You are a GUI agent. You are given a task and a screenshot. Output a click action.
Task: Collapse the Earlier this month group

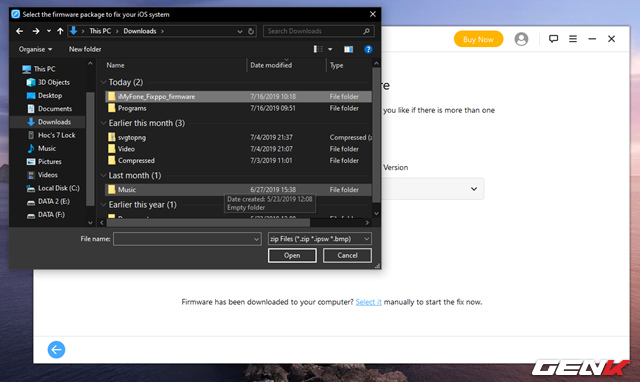point(104,123)
